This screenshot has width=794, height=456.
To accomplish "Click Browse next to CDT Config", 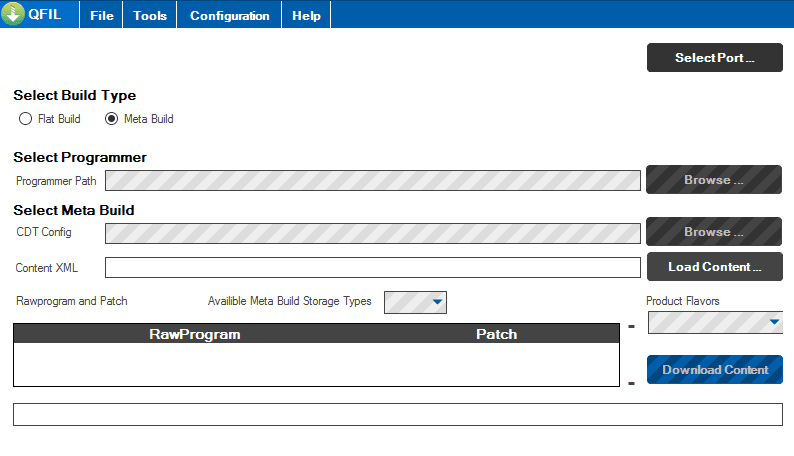I will (x=714, y=232).
